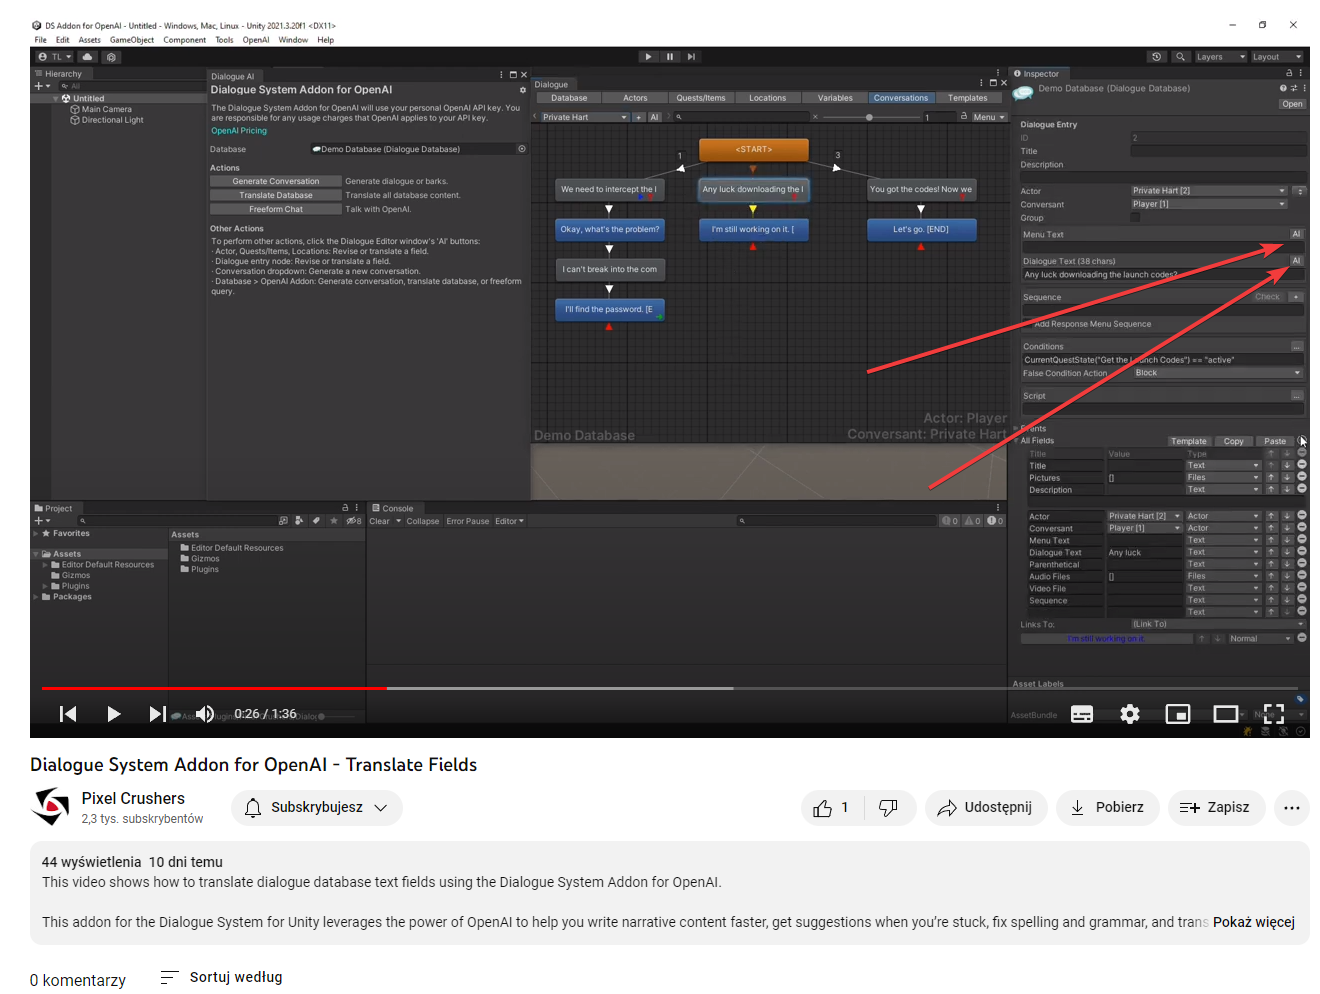Enter fullscreen video mode
1320x994 pixels.
tap(1274, 714)
